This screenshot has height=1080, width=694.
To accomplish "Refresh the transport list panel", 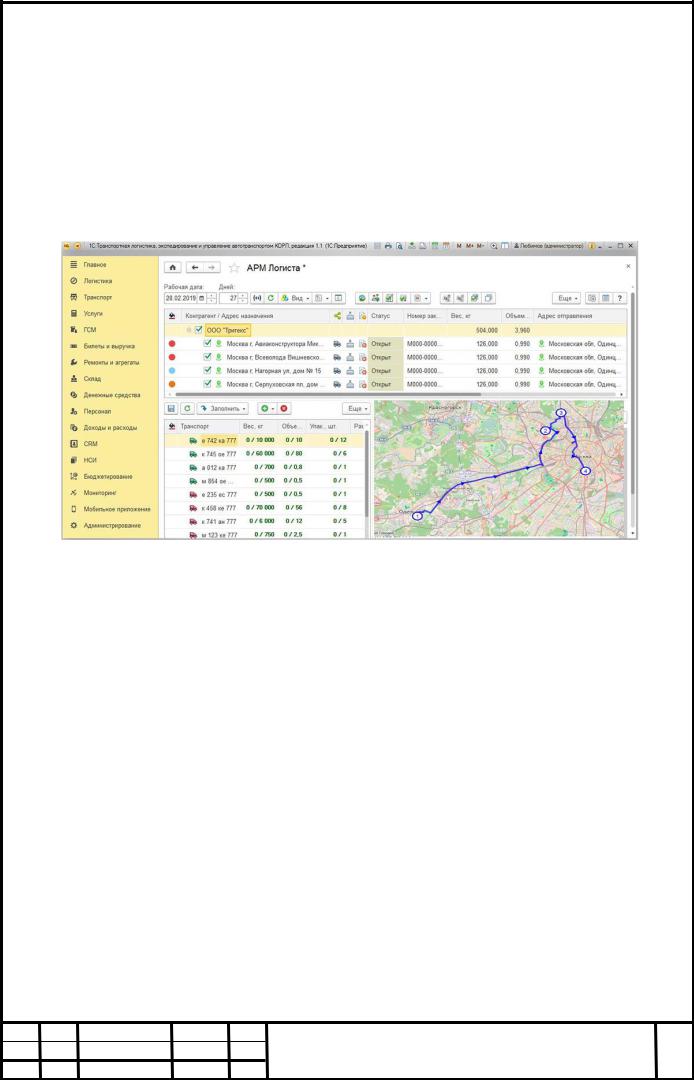I will [187, 408].
